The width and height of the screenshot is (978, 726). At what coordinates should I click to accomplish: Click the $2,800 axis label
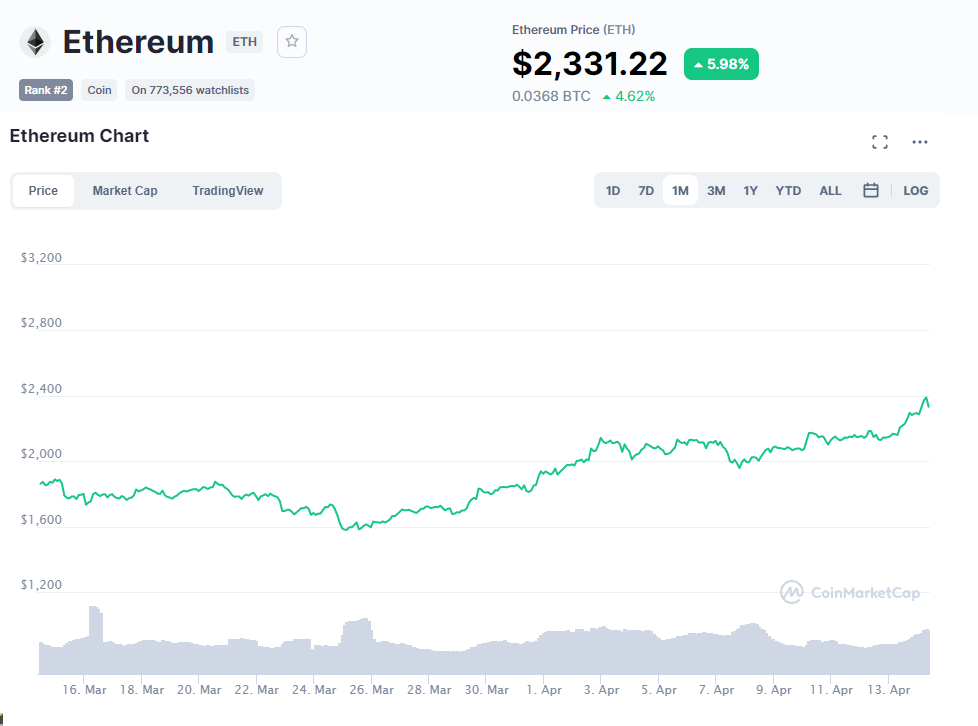coord(41,322)
